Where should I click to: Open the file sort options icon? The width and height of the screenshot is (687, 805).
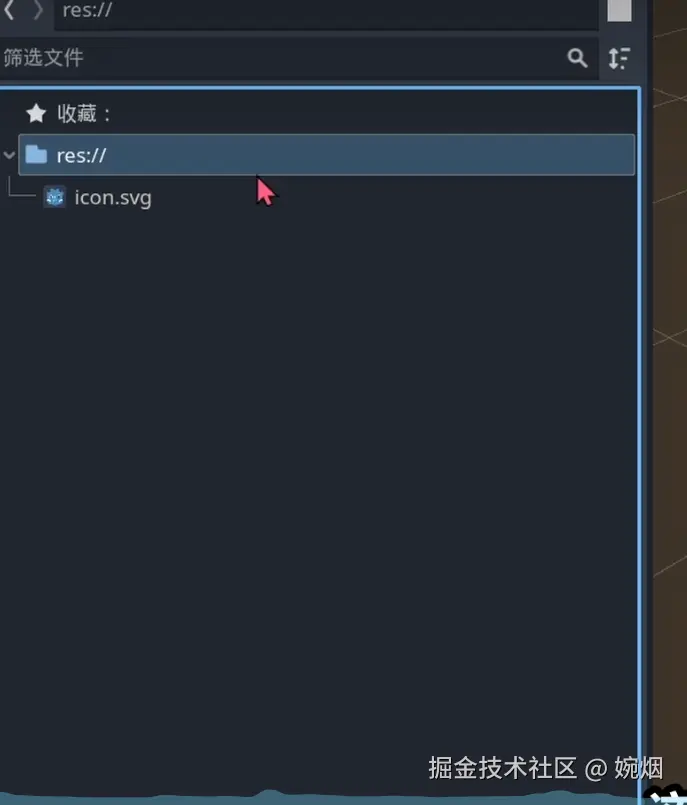619,58
